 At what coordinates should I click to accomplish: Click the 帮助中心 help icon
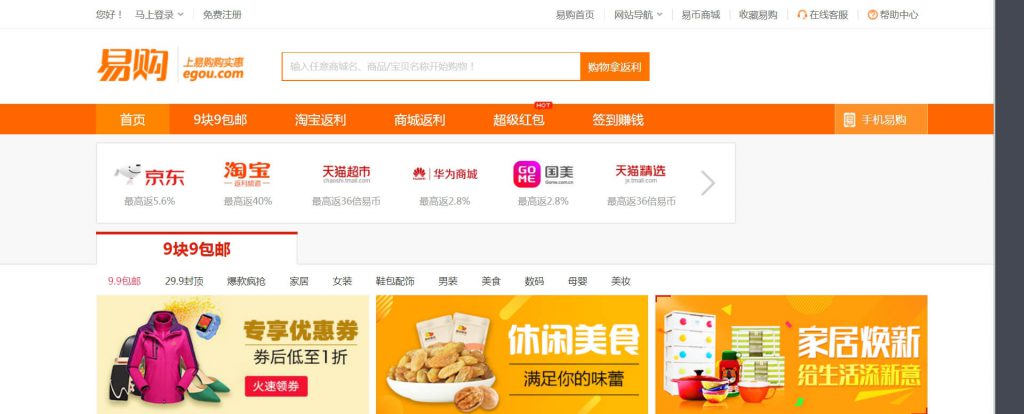tap(872, 14)
